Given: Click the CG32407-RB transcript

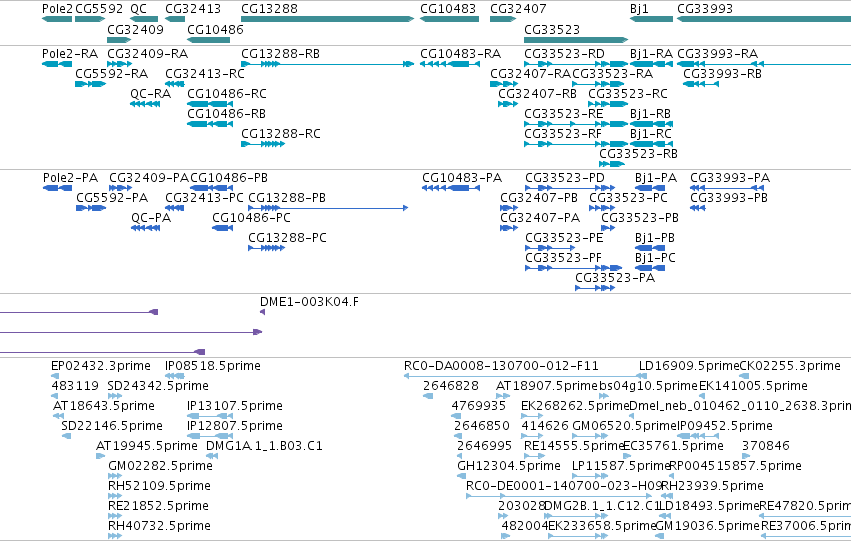Looking at the screenshot, I should coord(508,104).
